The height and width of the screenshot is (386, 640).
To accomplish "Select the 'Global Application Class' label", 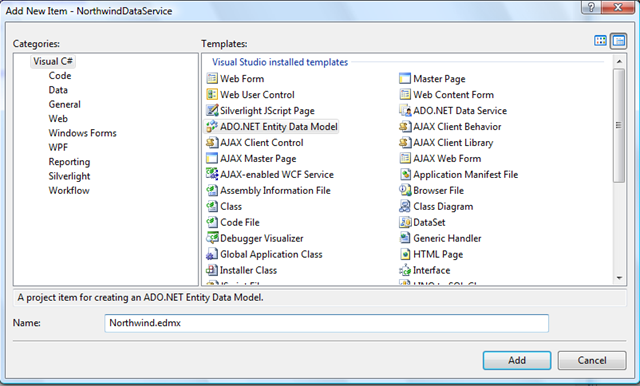I will click(x=271, y=254).
